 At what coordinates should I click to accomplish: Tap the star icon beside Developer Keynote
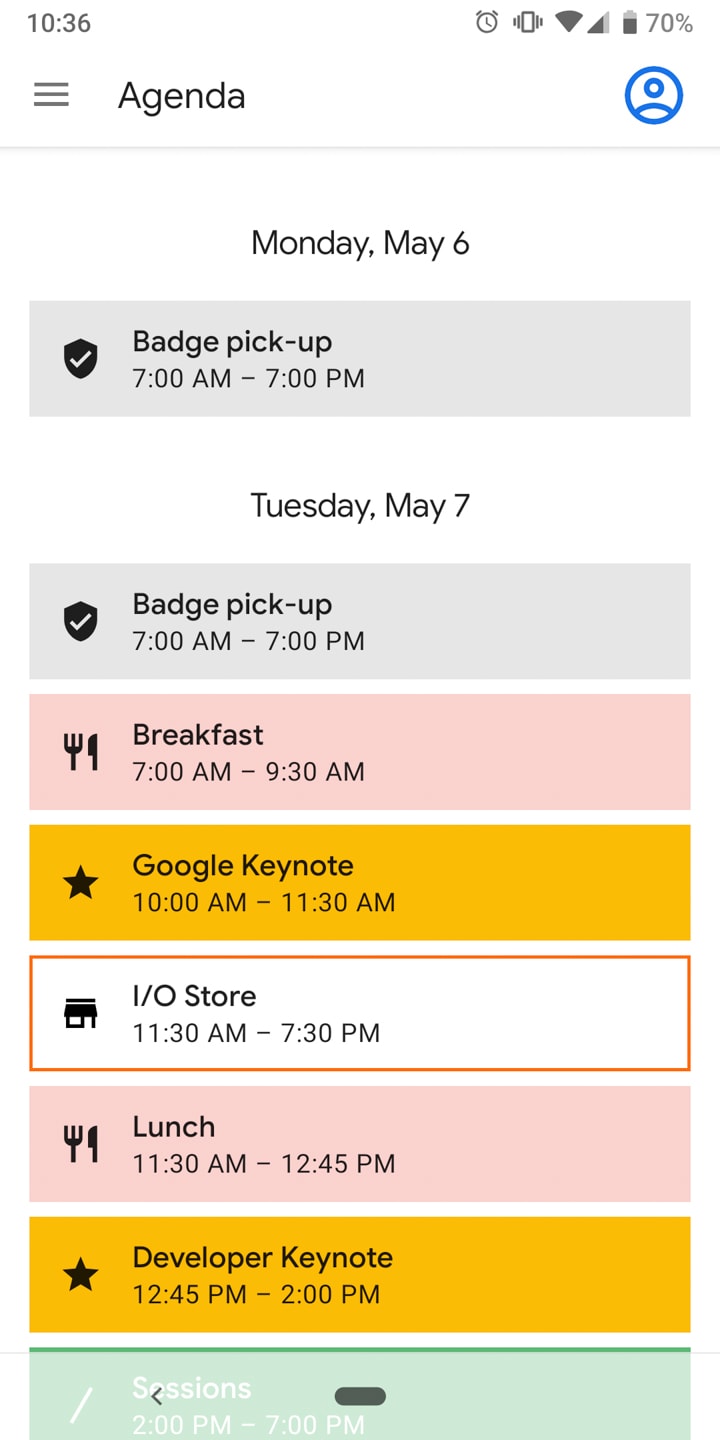pyautogui.click(x=81, y=1275)
